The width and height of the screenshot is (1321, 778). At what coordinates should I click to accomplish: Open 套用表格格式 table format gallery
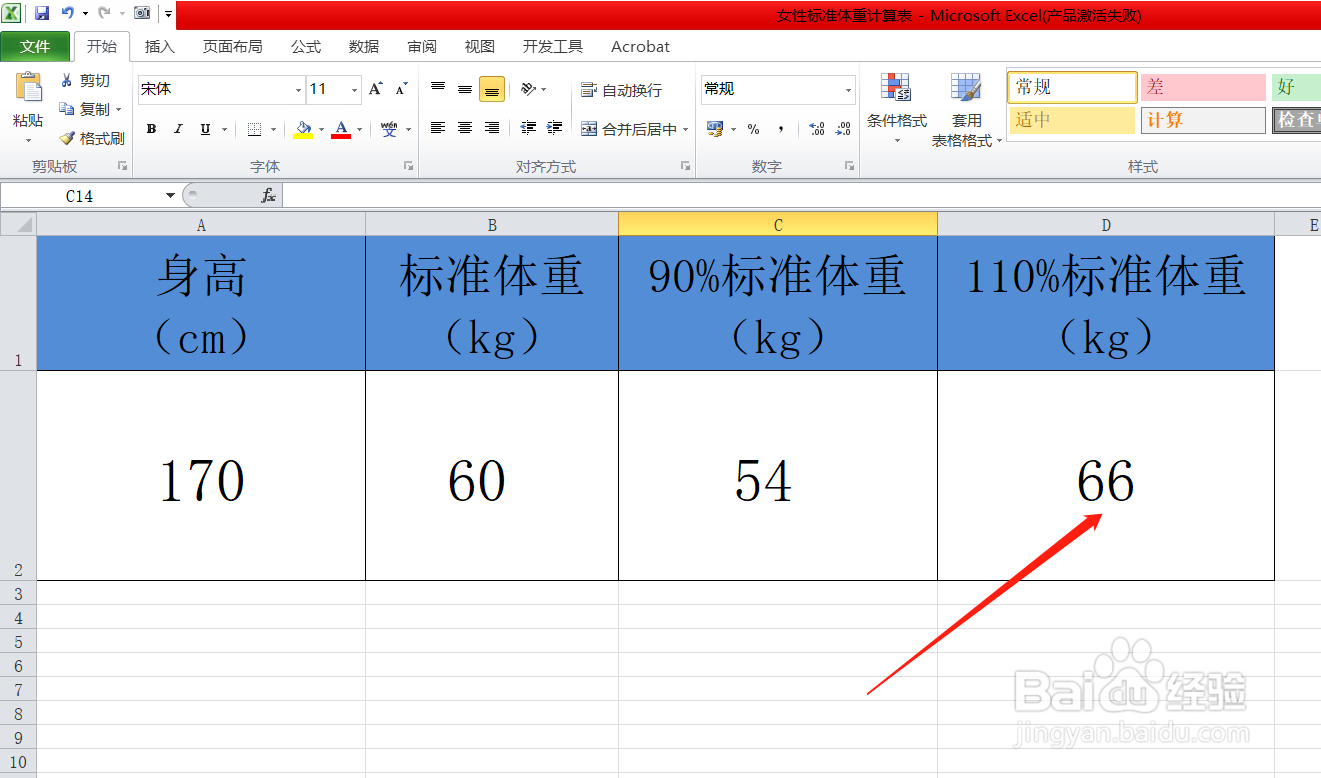tap(967, 110)
